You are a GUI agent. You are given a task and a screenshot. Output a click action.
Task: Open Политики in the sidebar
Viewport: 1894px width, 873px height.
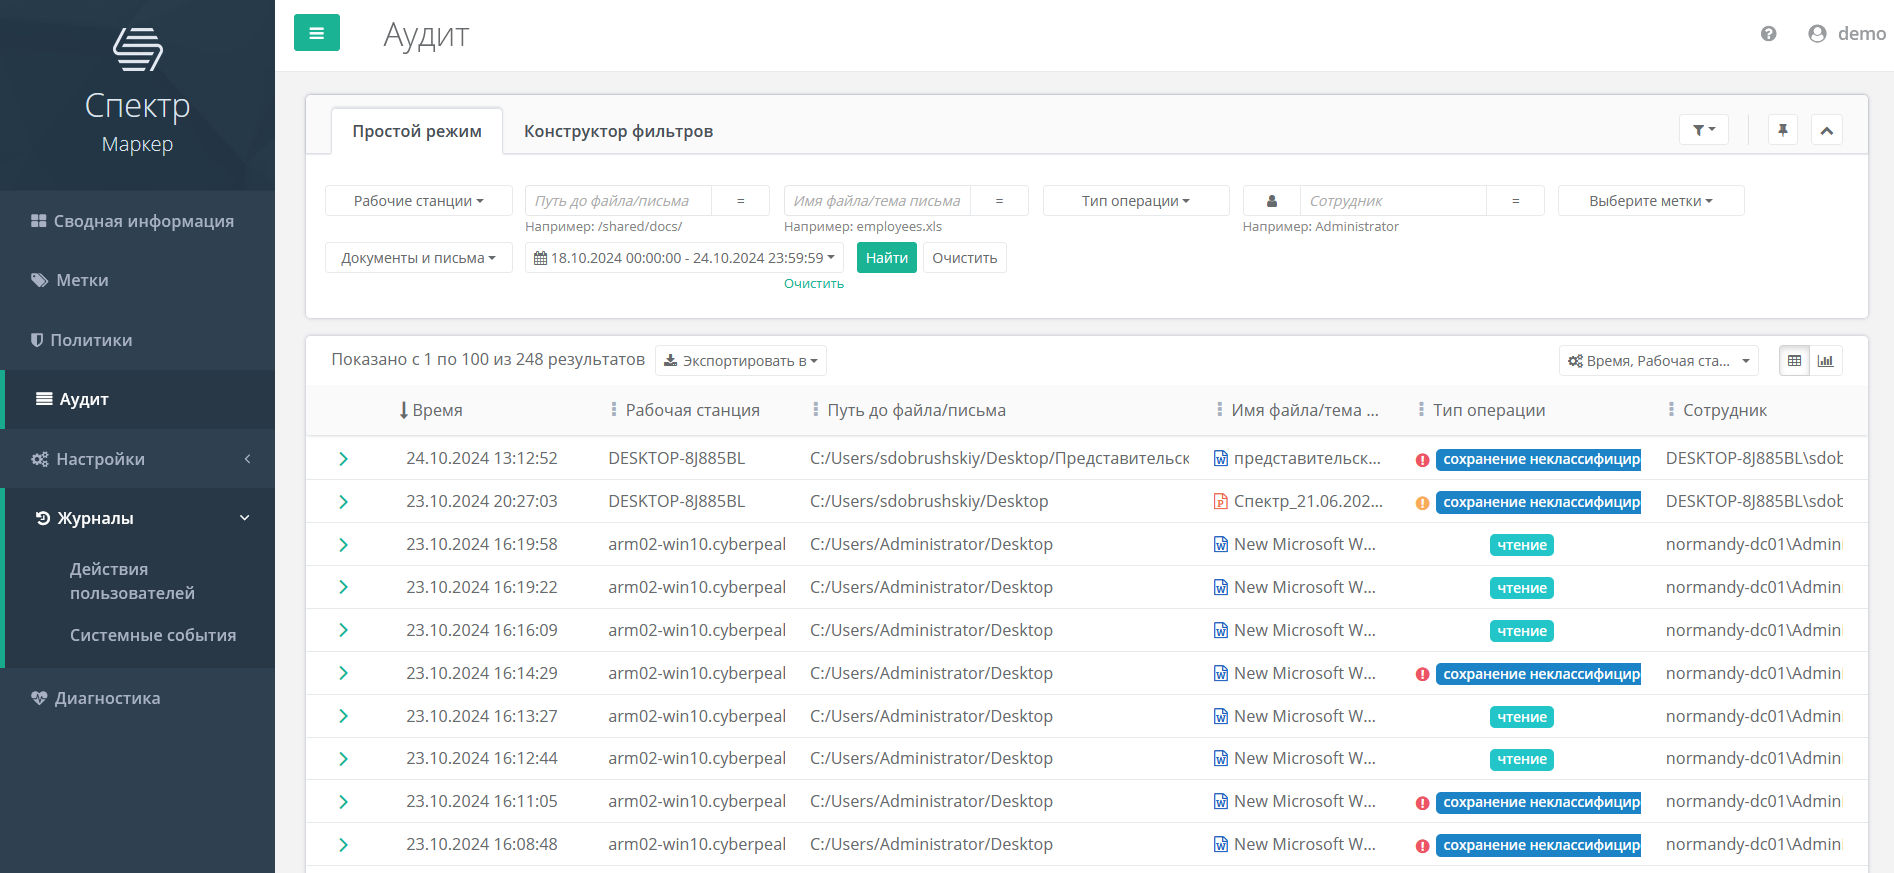point(91,340)
